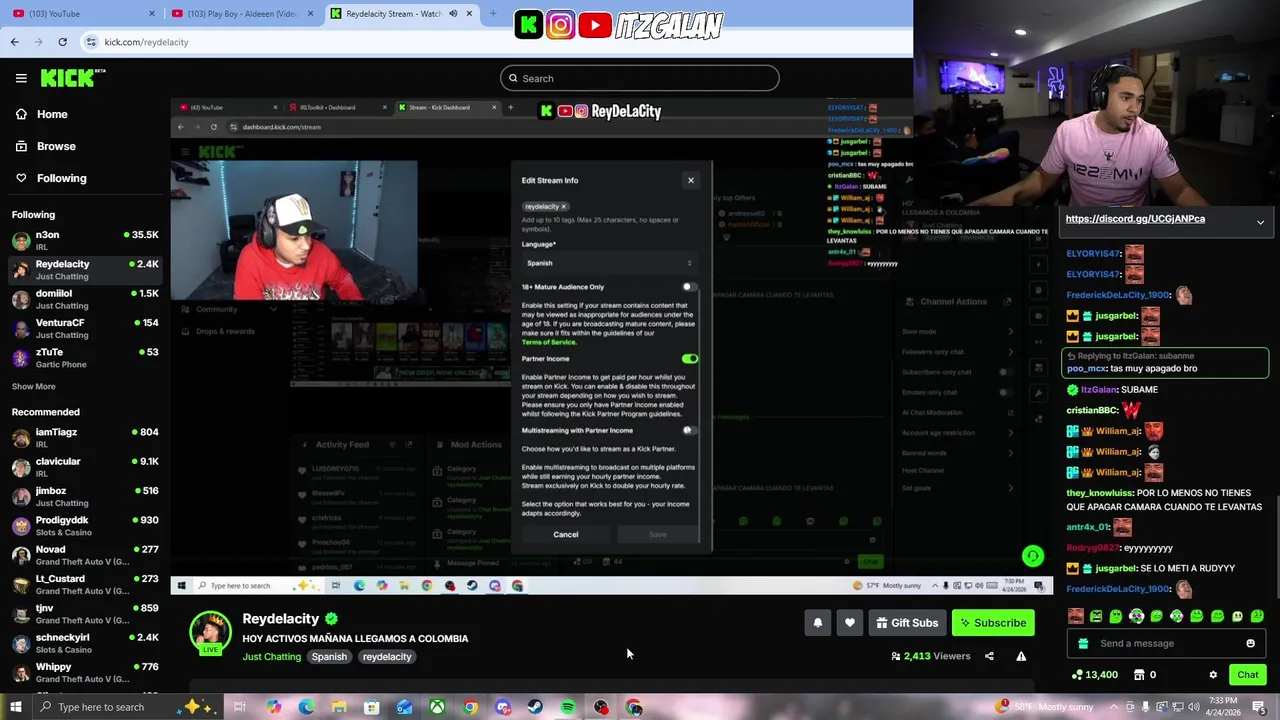Image resolution: width=1280 pixels, height=720 pixels.
Task: Select the Spanish language tag
Action: pos(329,657)
